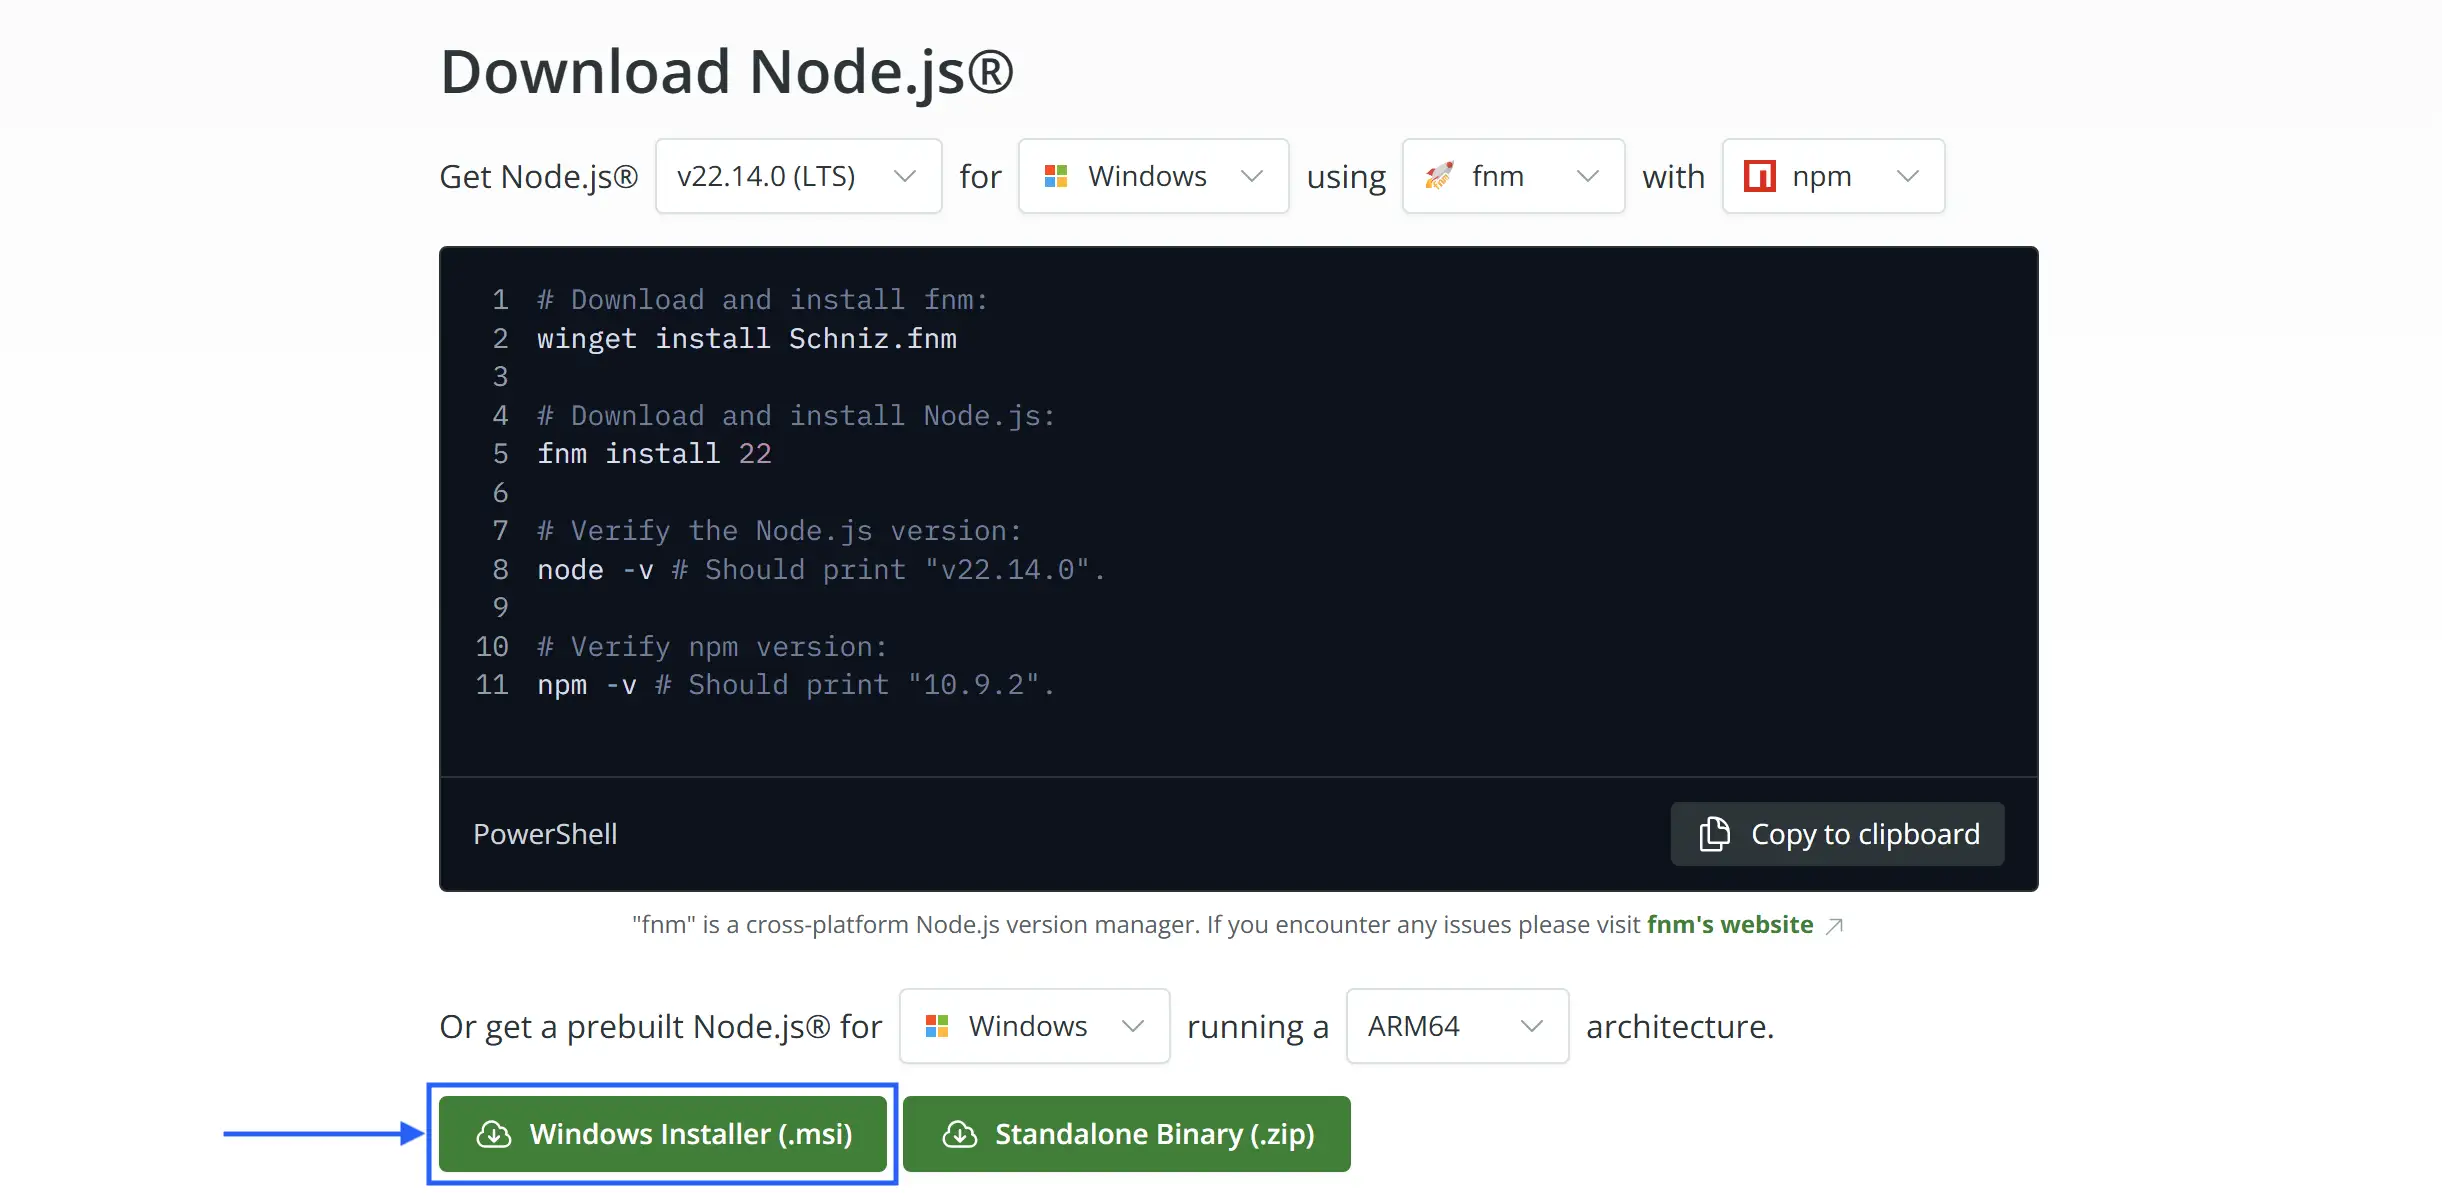Image resolution: width=2442 pixels, height=1196 pixels.
Task: Open the prebuilt Windows OS dropdown
Action: tap(1034, 1026)
